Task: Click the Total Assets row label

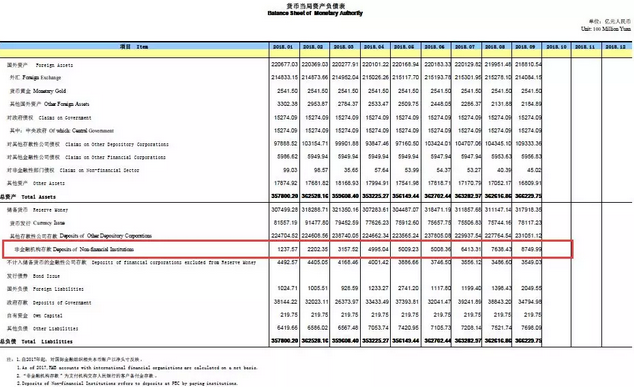Action: click(28, 197)
